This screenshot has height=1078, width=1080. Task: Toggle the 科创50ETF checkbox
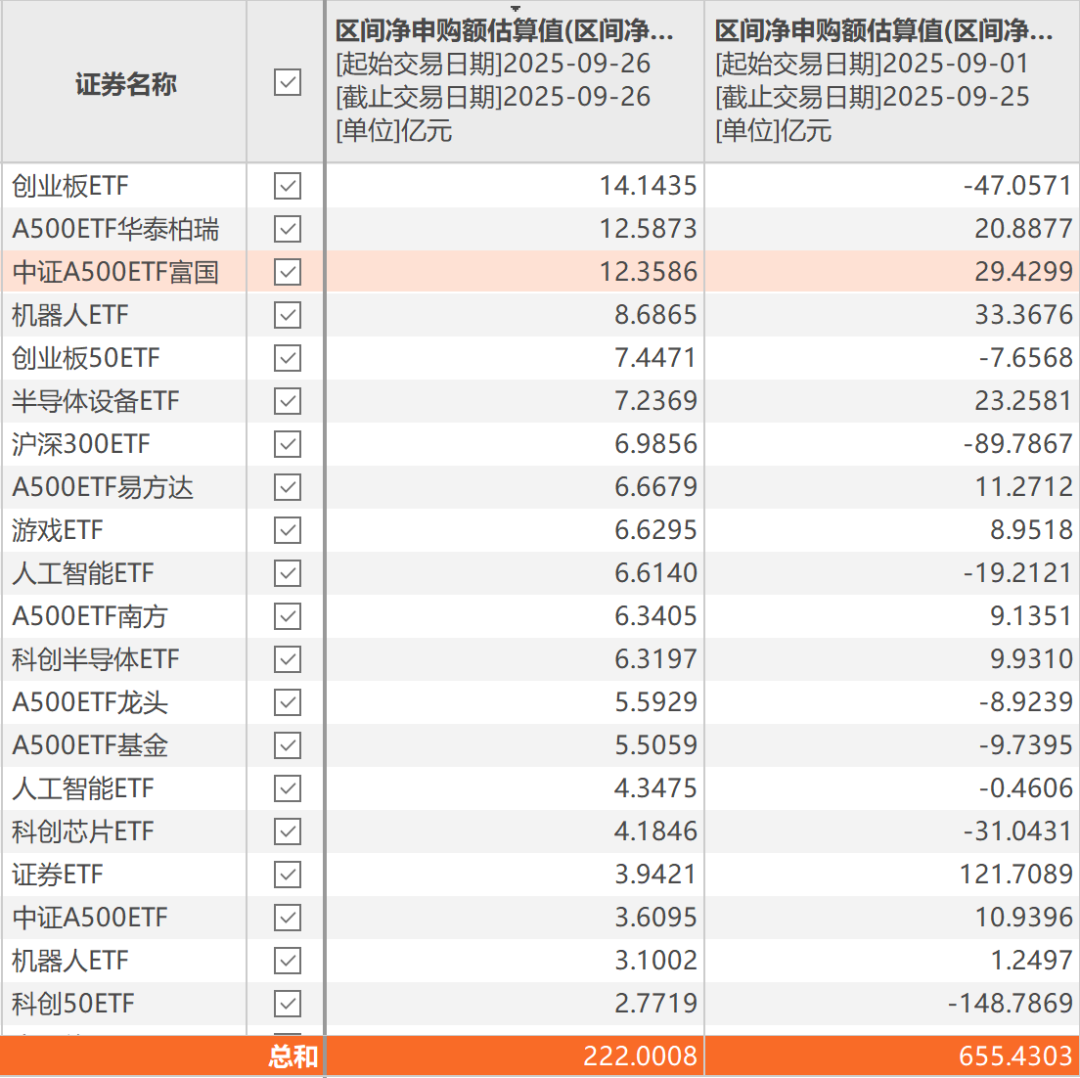pos(287,1003)
